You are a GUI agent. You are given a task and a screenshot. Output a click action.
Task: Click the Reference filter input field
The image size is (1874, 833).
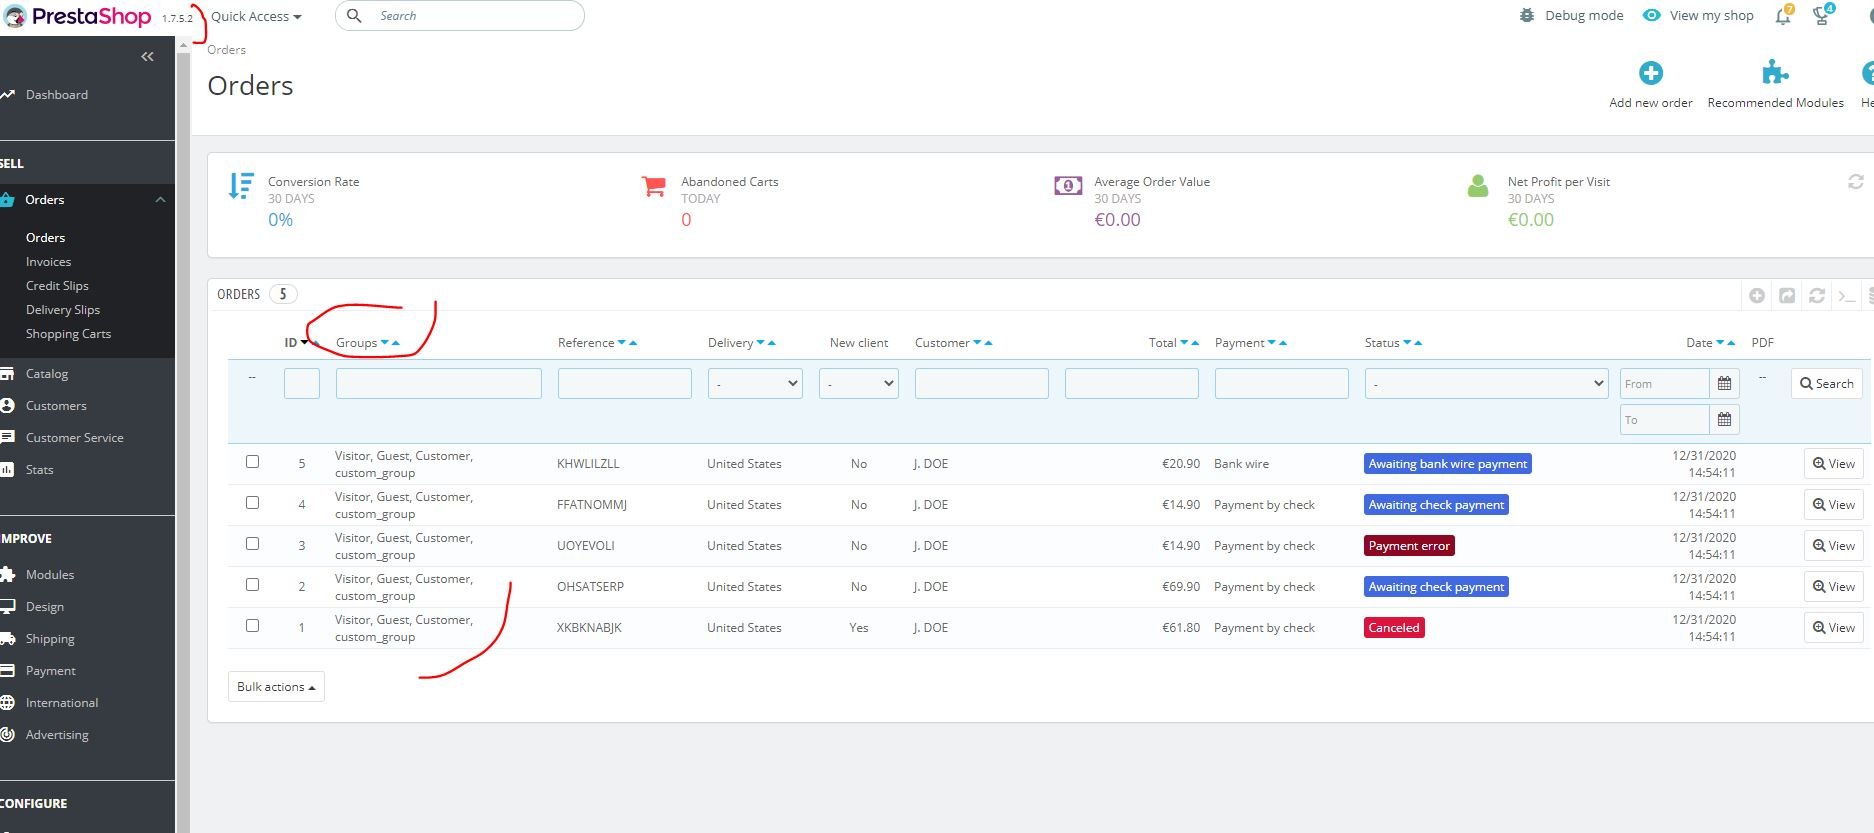point(624,384)
